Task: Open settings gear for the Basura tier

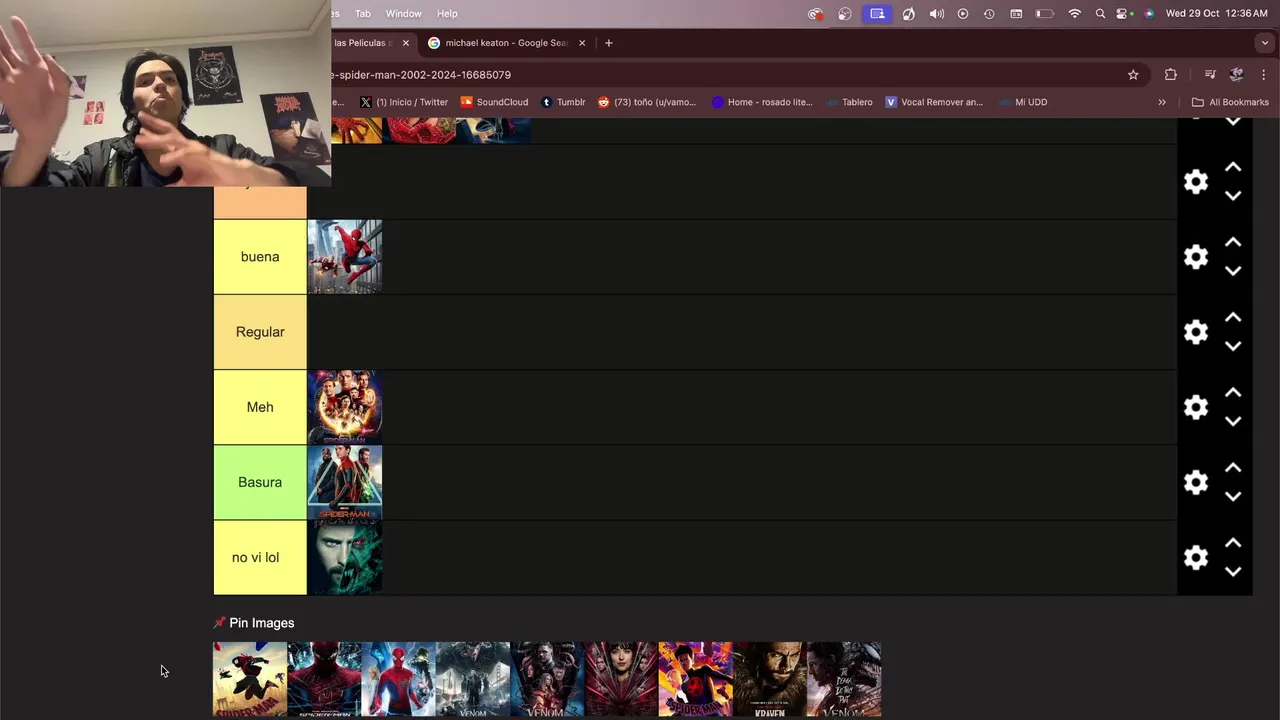Action: (x=1196, y=482)
